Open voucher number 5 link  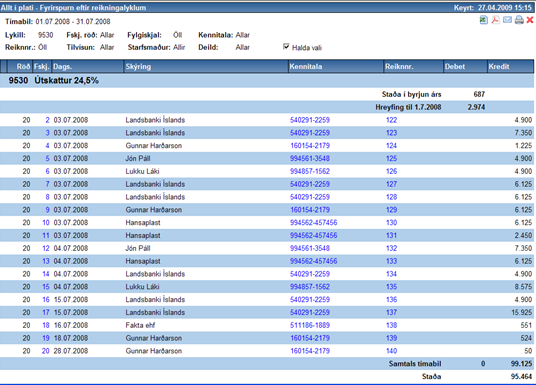point(47,158)
